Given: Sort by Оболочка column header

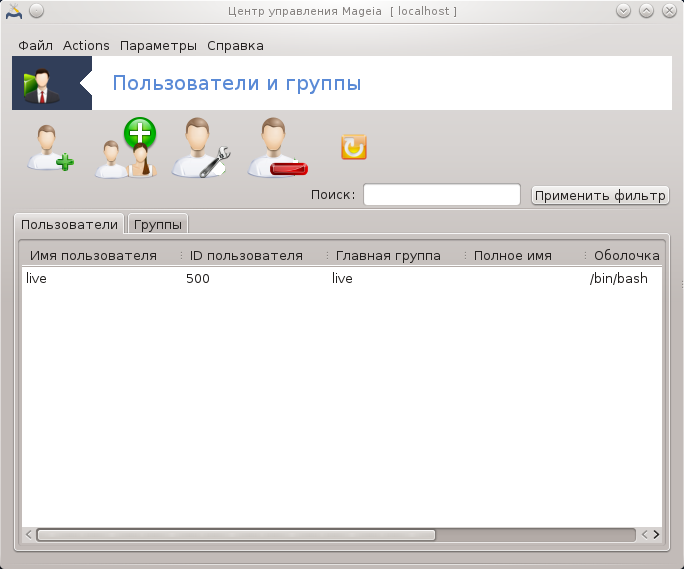Looking at the screenshot, I should click(626, 256).
